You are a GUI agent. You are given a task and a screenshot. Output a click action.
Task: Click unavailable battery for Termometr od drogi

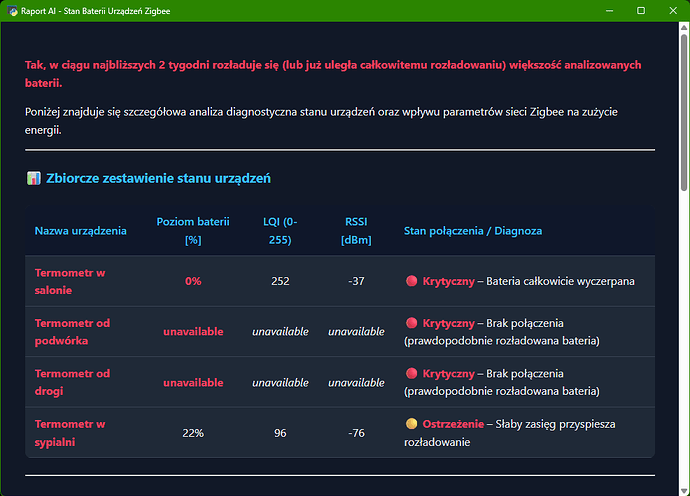coord(193,382)
